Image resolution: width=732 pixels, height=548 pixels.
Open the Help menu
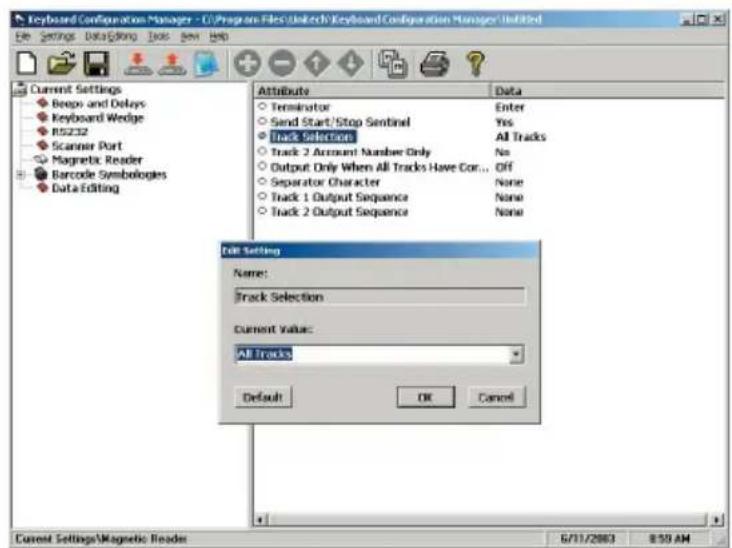click(218, 36)
